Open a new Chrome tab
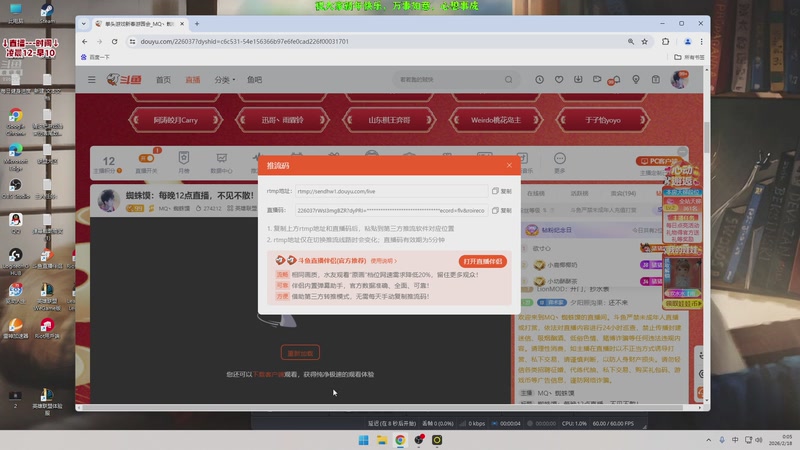This screenshot has width=800, height=450. [x=197, y=23]
